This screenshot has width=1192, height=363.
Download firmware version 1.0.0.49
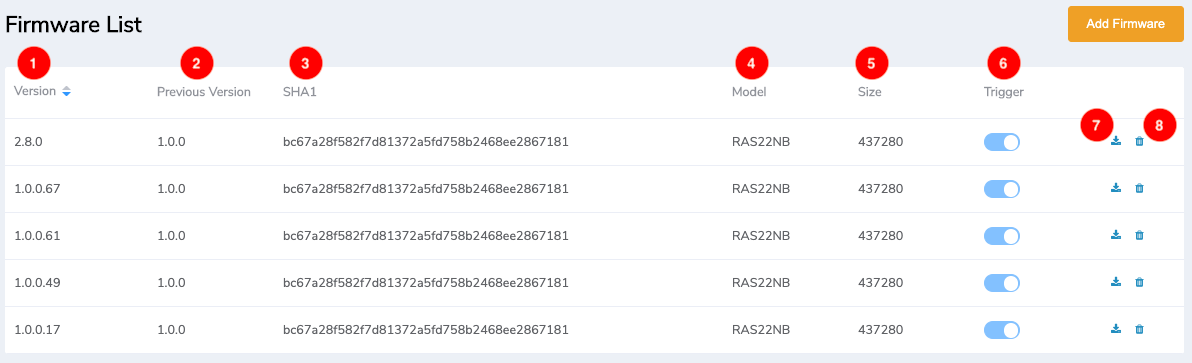tap(1115, 283)
